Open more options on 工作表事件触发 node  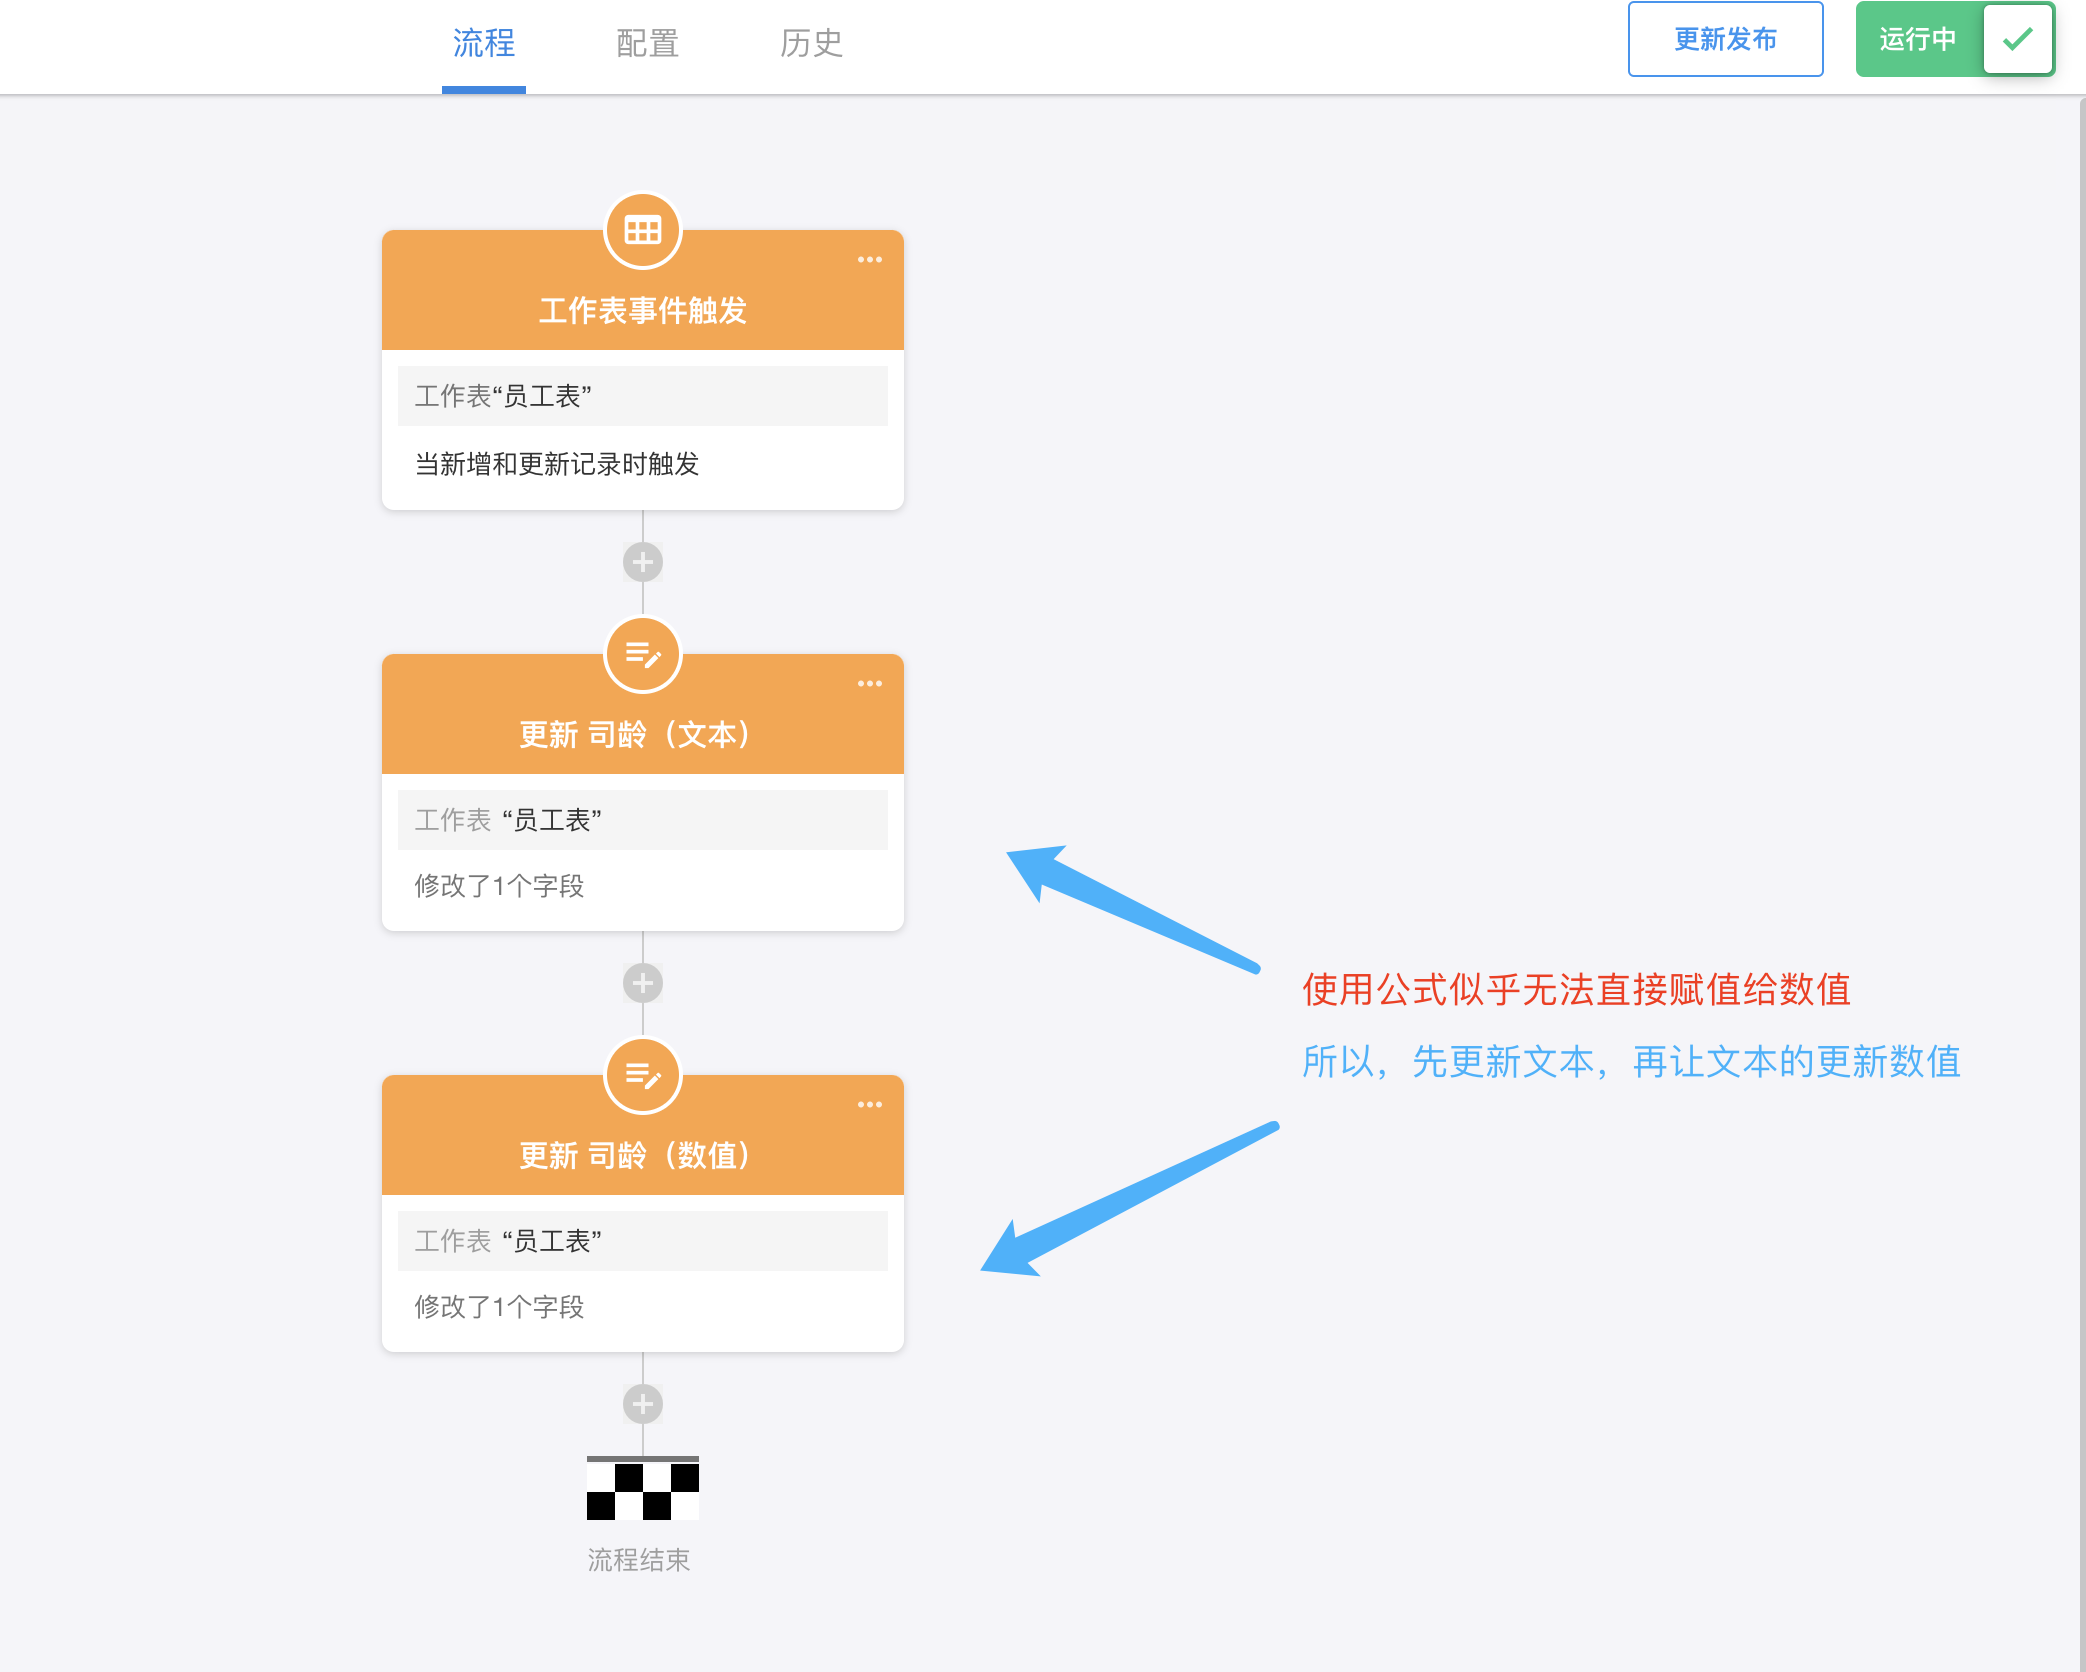pyautogui.click(x=869, y=260)
